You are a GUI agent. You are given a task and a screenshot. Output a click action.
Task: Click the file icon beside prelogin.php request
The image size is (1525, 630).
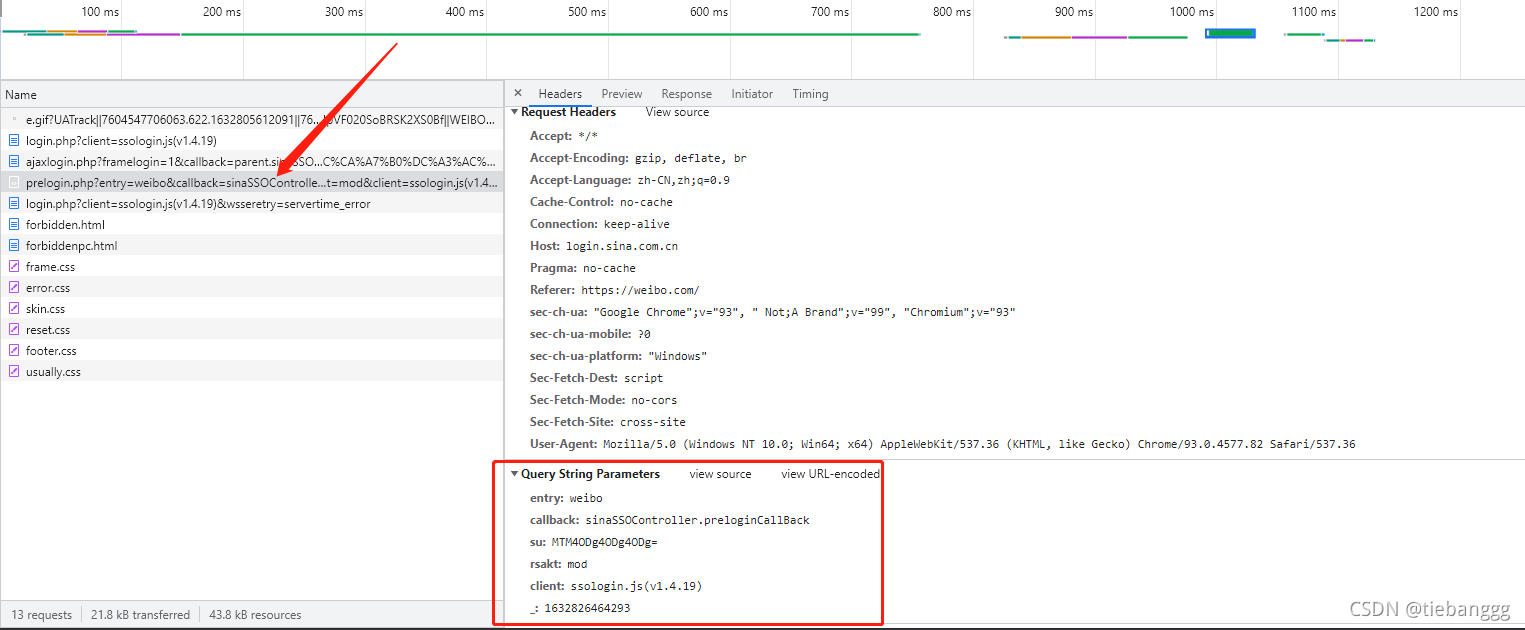[x=14, y=183]
